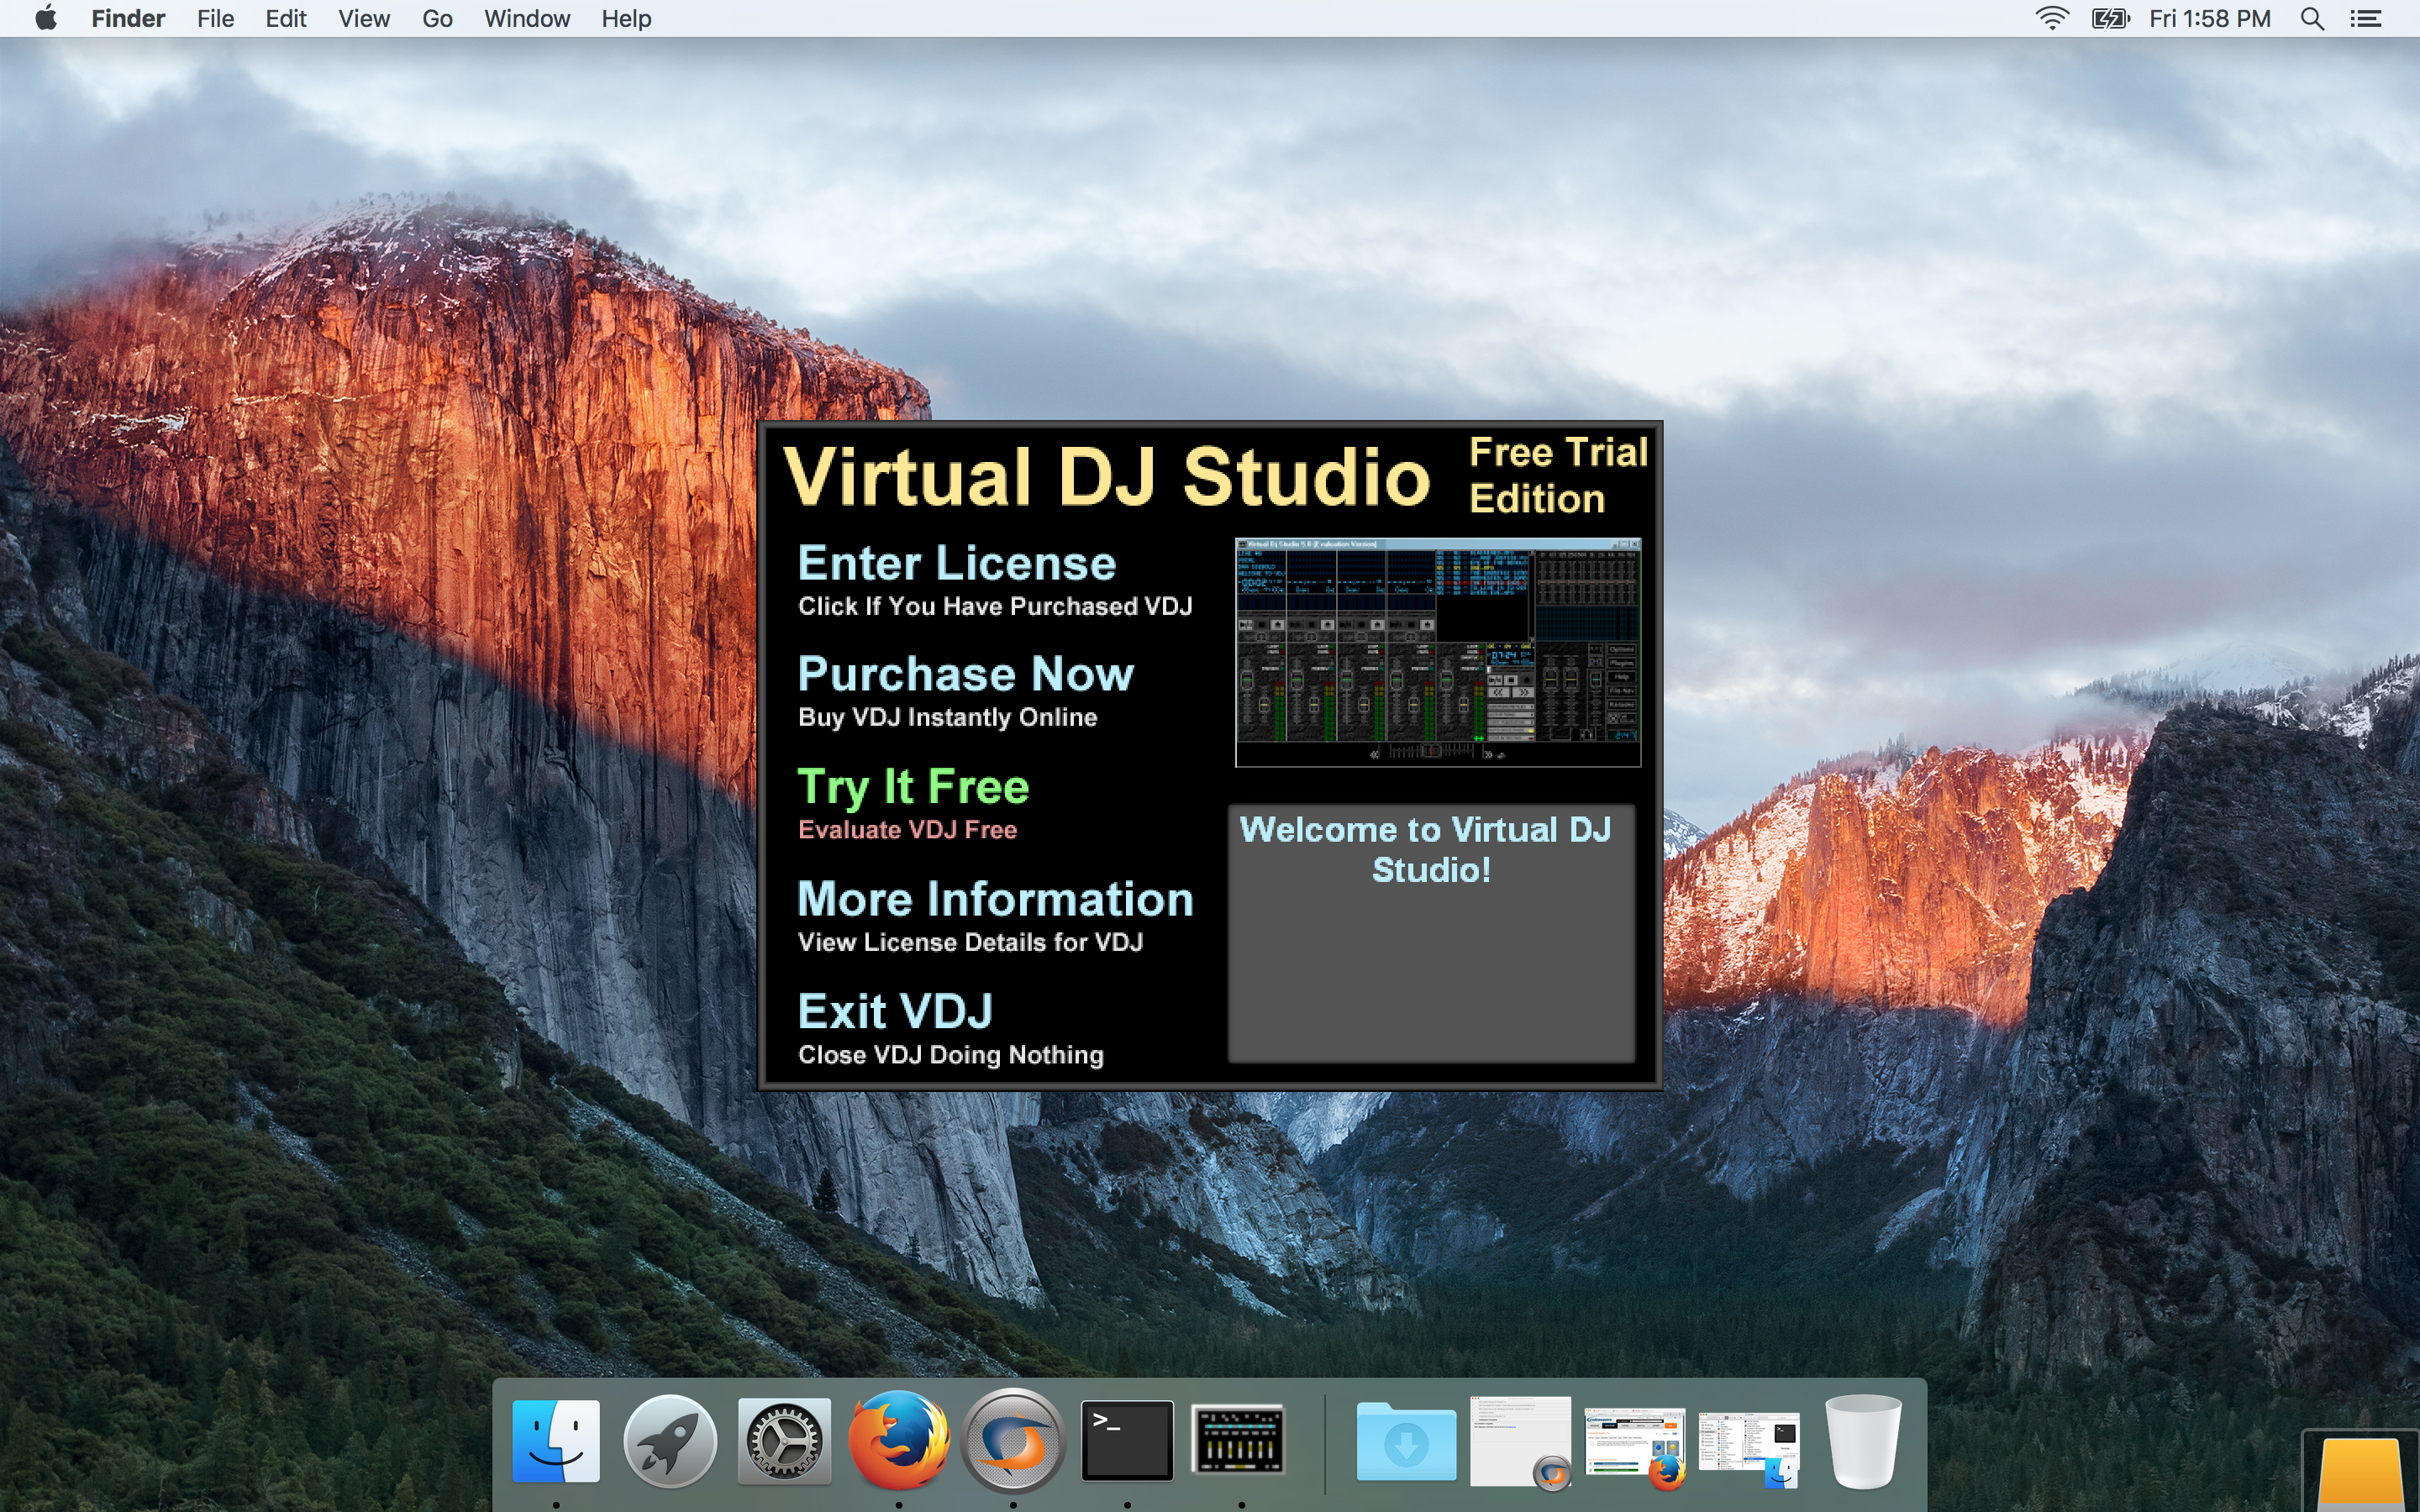Open the File menu
This screenshot has height=1512, width=2420.
pos(215,18)
